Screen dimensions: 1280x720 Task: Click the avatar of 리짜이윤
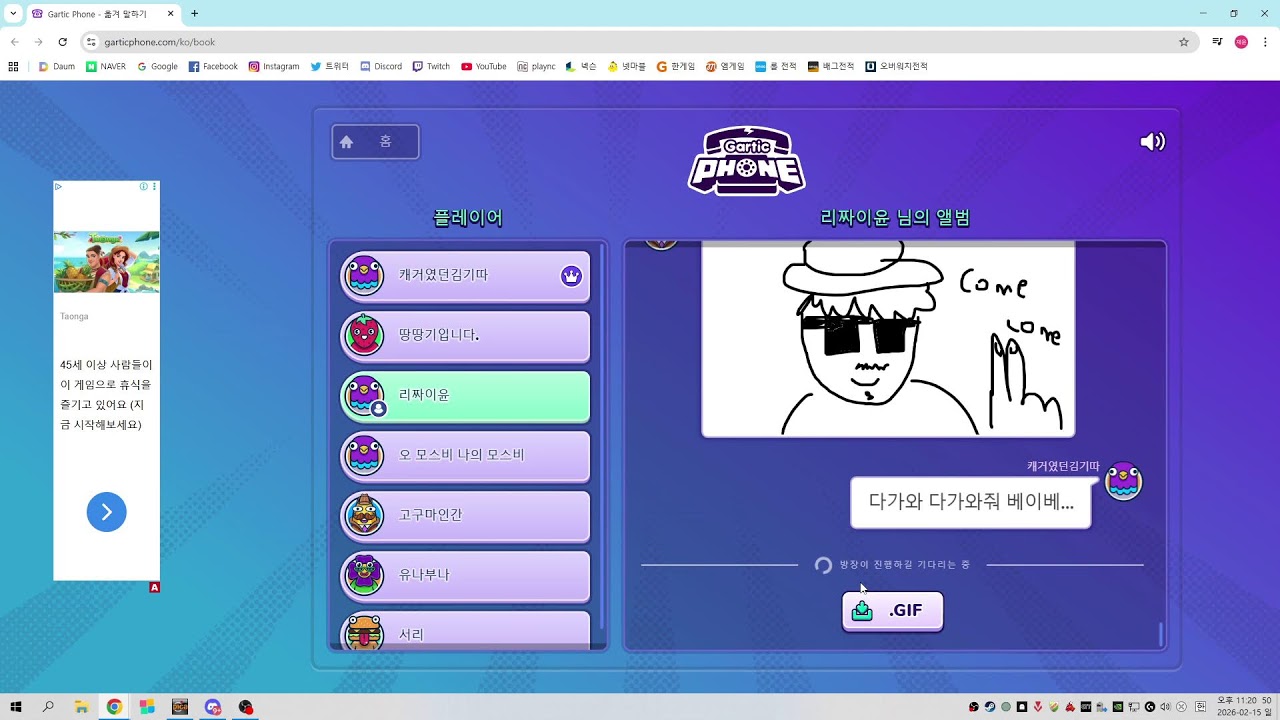[x=364, y=395]
